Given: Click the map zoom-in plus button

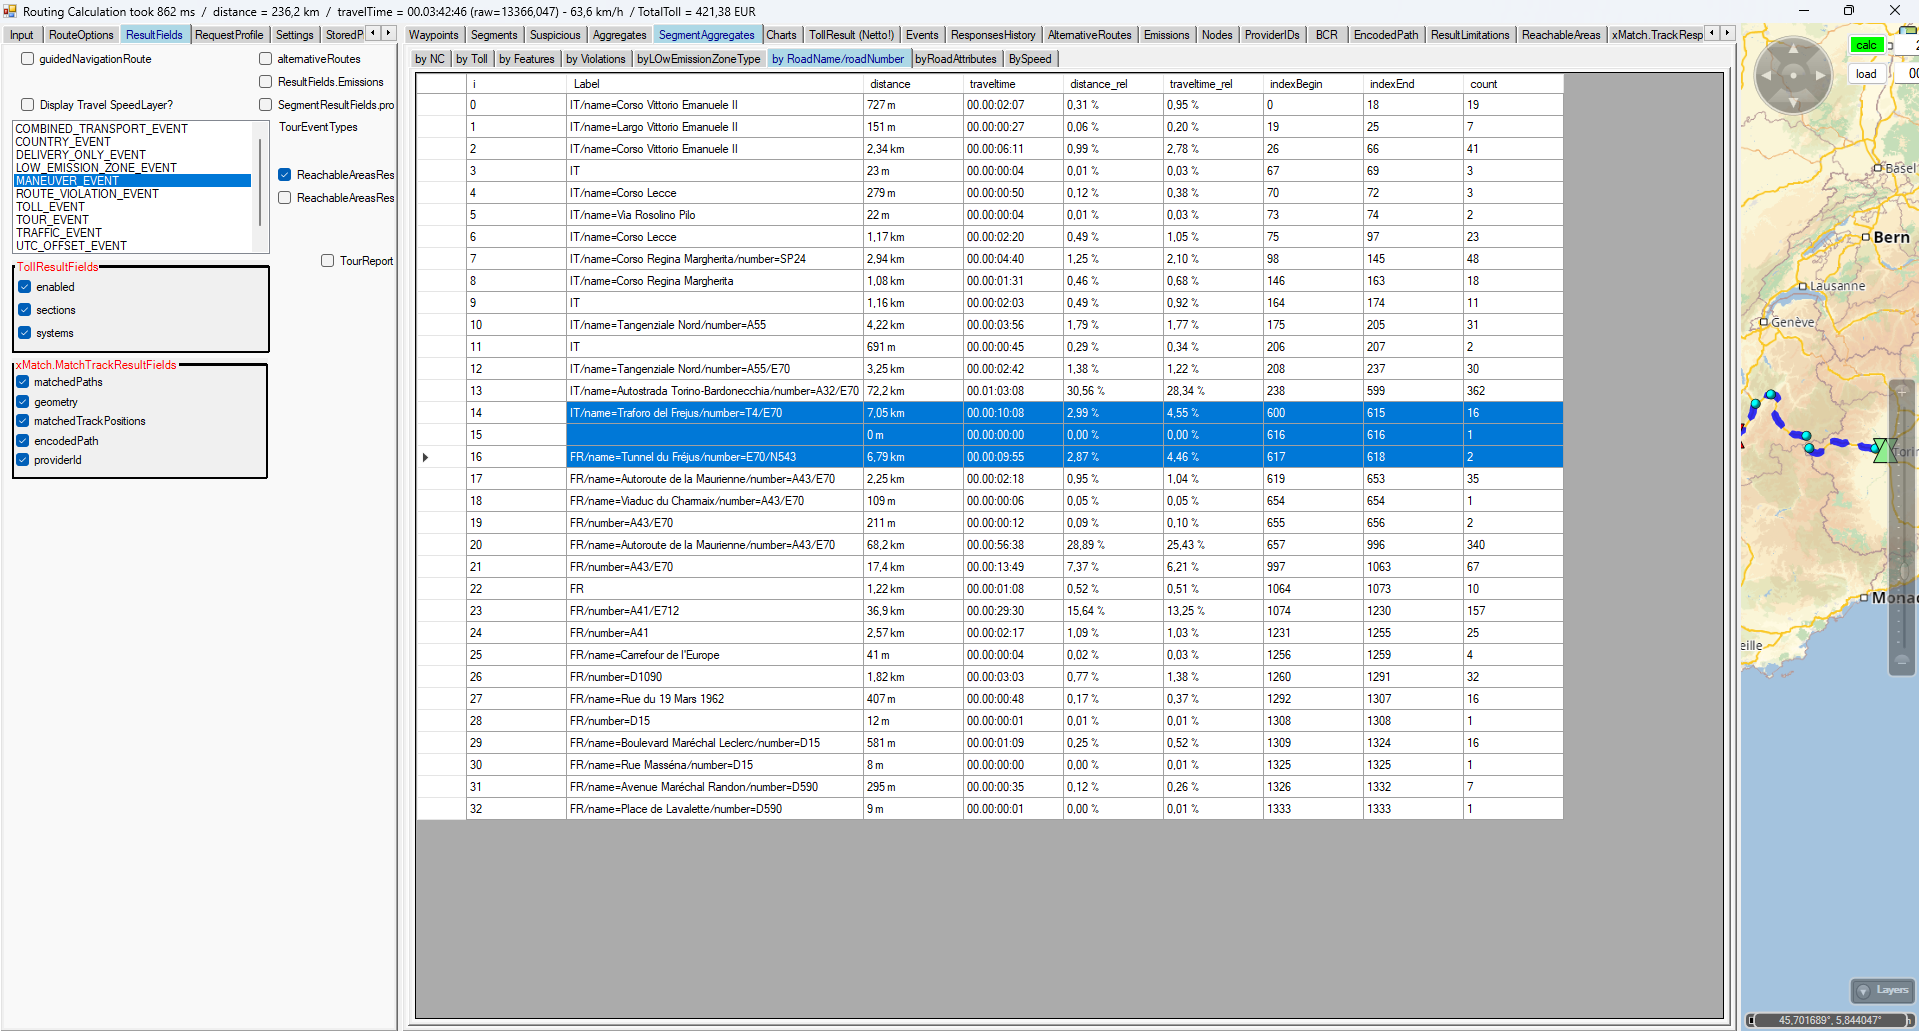Looking at the screenshot, I should (x=1901, y=391).
